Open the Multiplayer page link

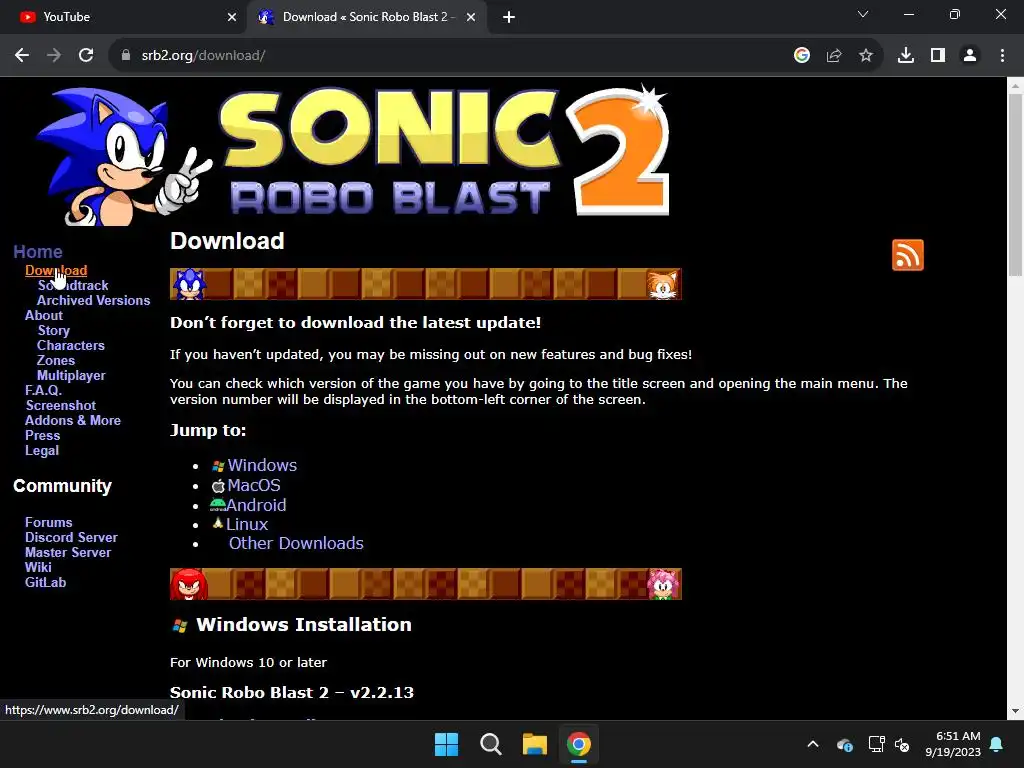(71, 376)
